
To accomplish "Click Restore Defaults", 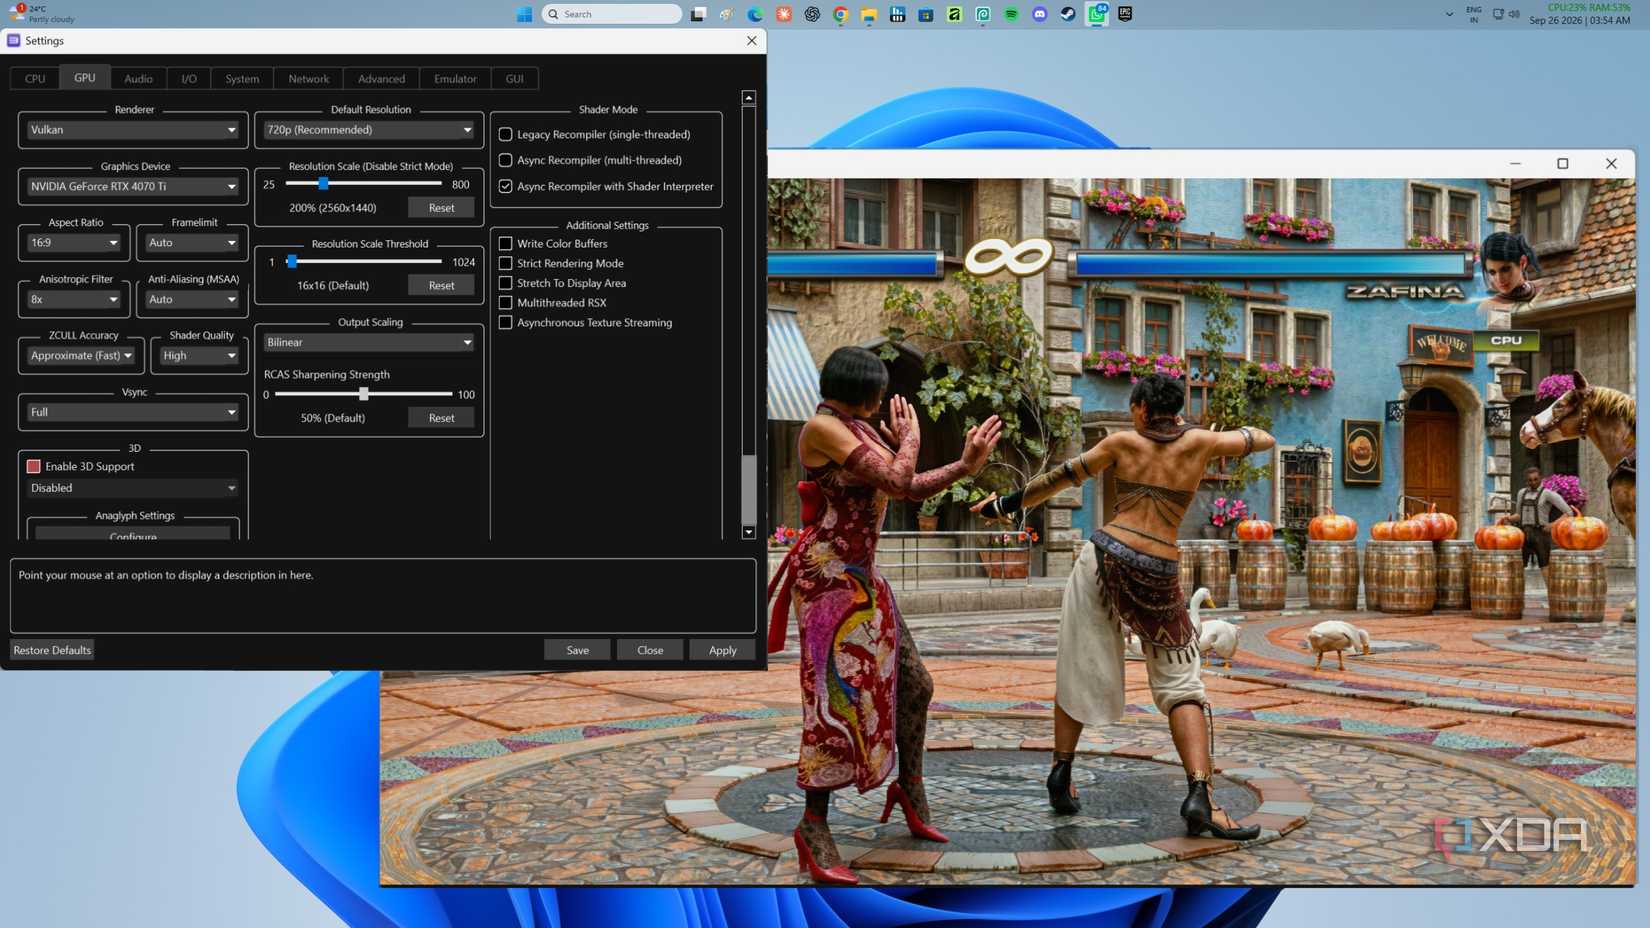I will pos(52,650).
